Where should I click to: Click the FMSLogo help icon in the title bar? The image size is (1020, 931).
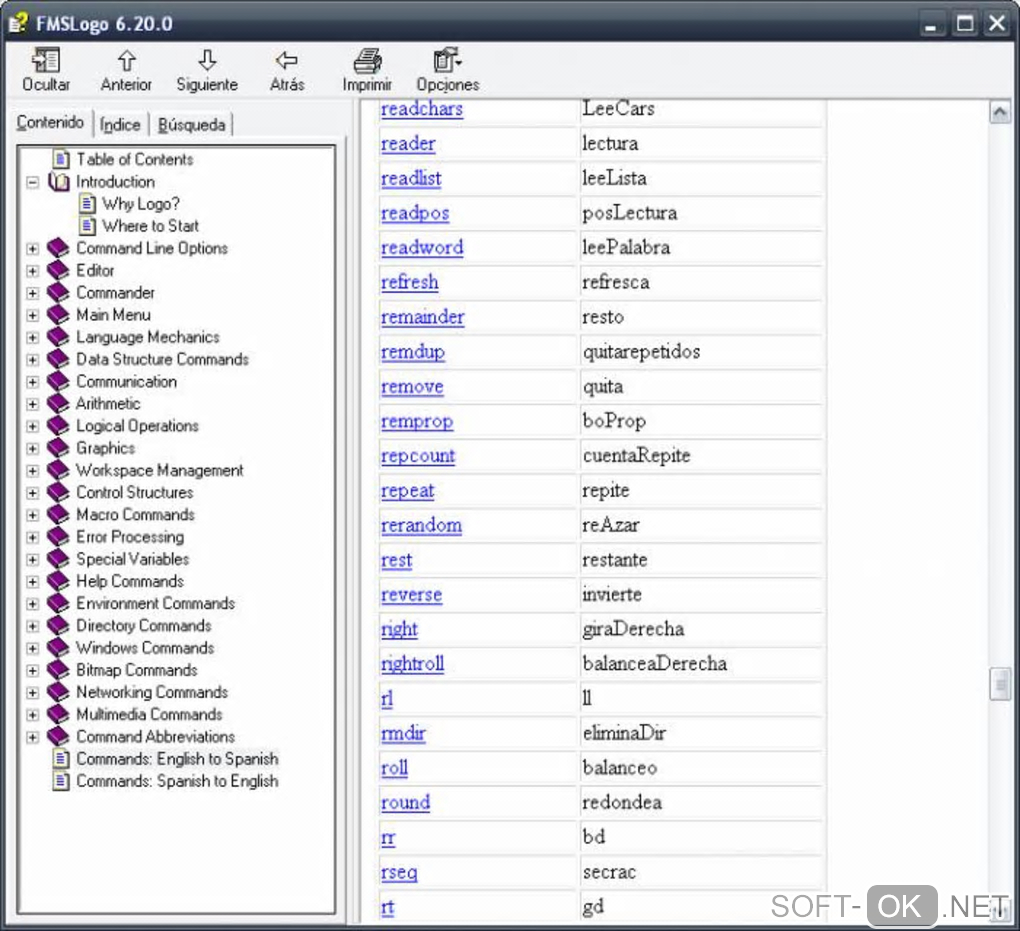(x=18, y=23)
